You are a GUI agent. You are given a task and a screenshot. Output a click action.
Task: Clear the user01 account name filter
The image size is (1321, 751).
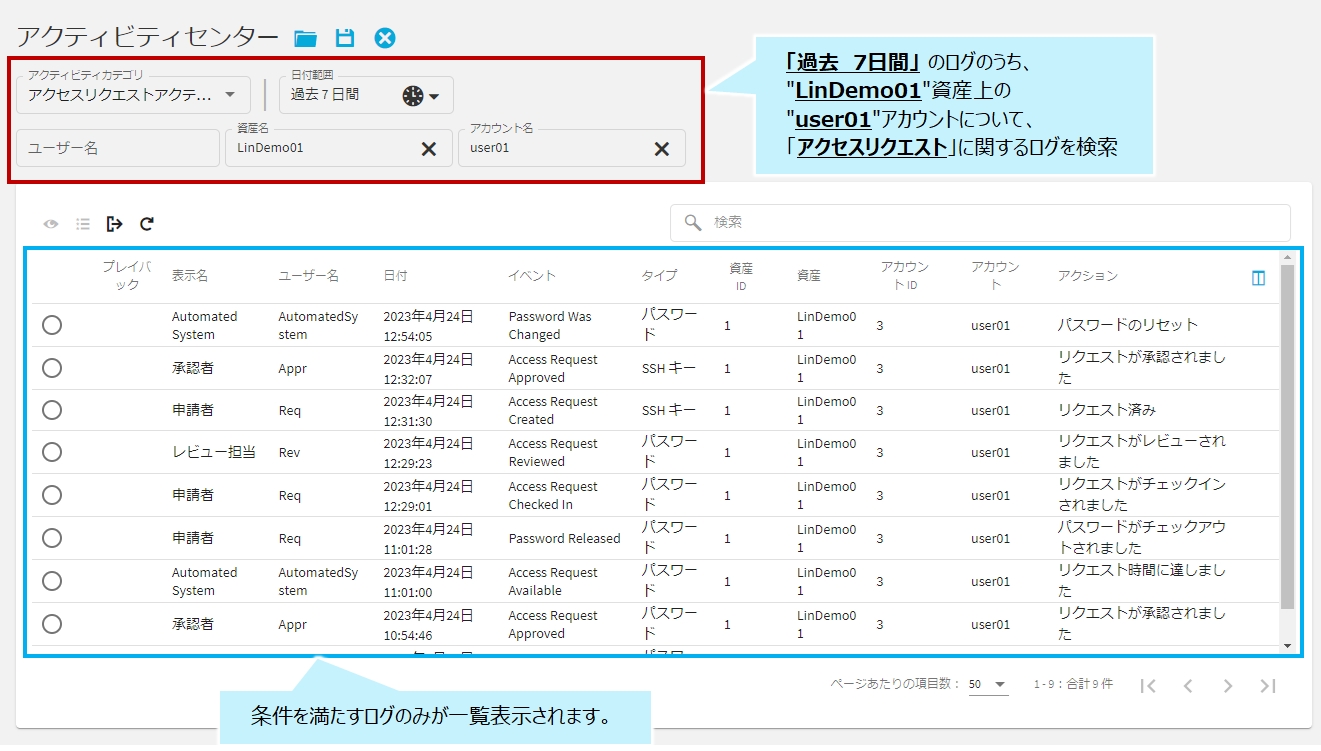point(661,149)
